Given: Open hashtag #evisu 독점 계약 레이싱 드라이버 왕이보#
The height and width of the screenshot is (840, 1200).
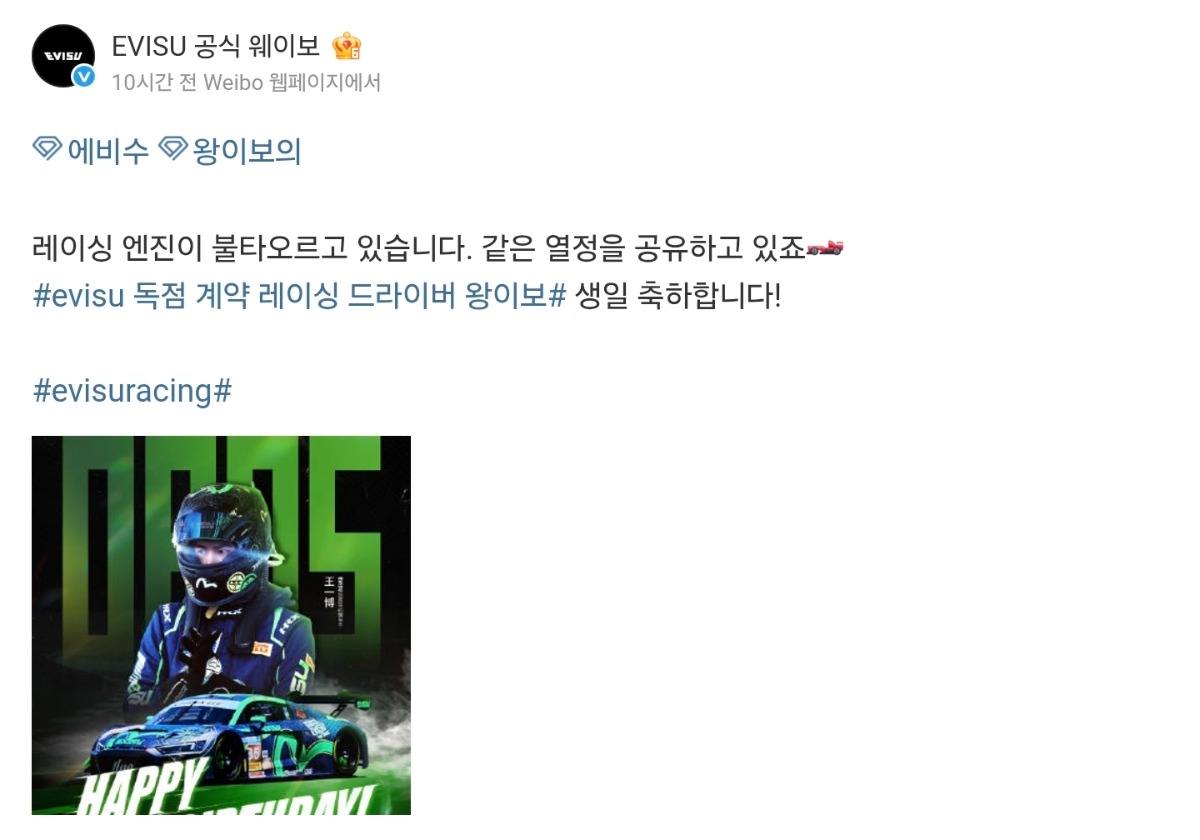Looking at the screenshot, I should click(x=300, y=296).
